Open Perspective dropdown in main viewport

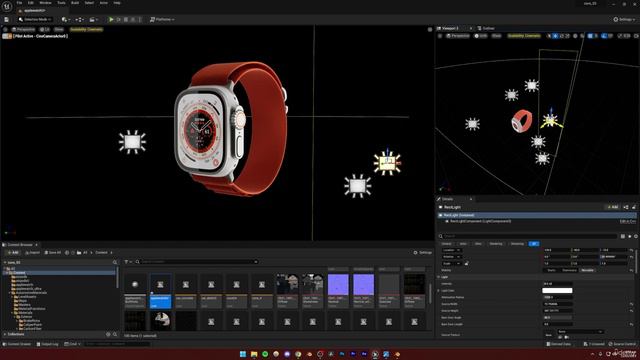coord(23,29)
